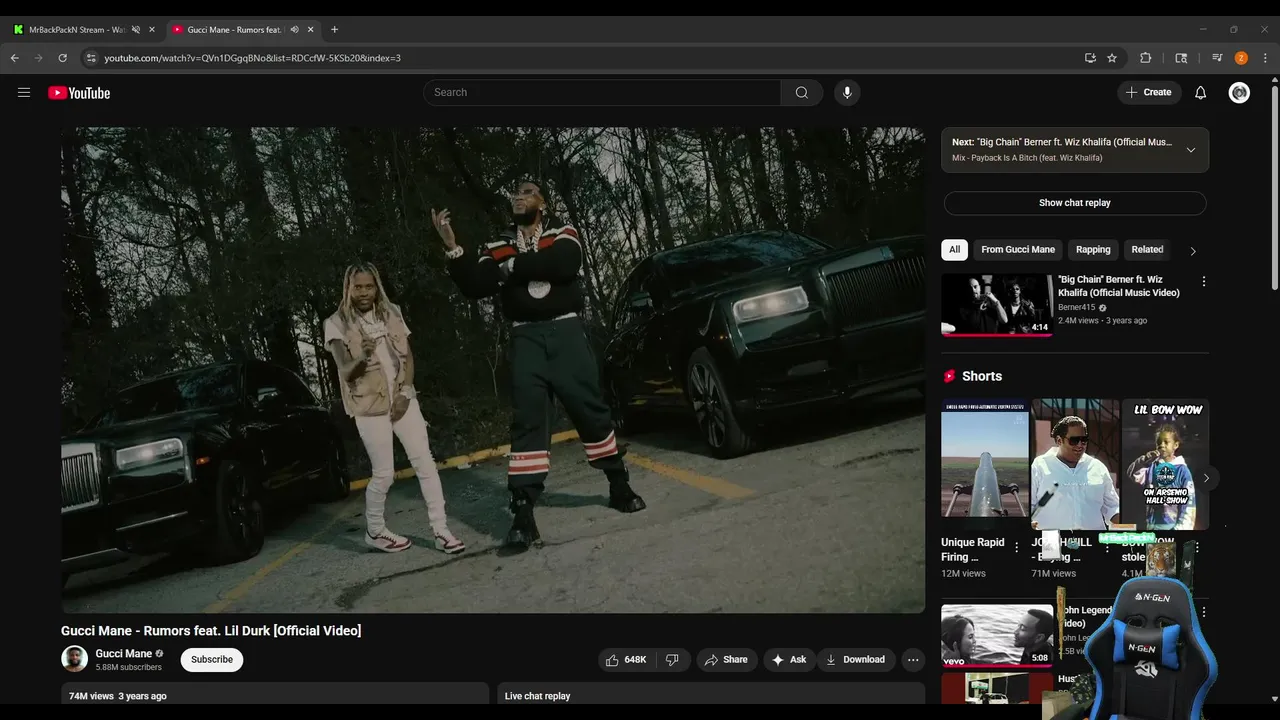This screenshot has width=1280, height=720.
Task: Close the MrBackPackN Stream tab
Action: click(x=152, y=29)
